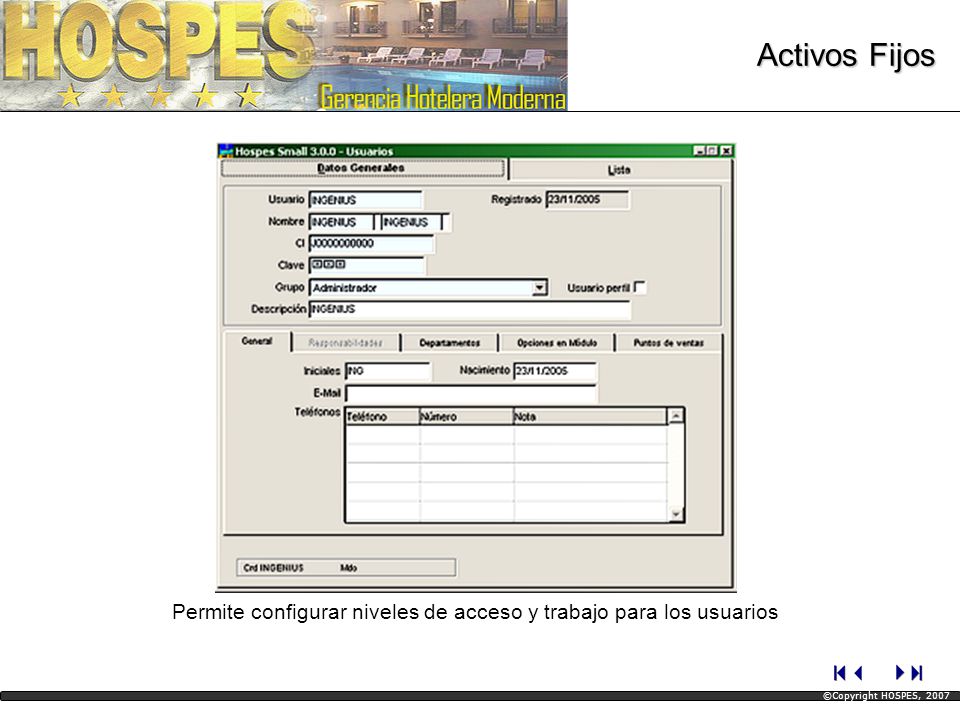Close the Hospes Usuarios window
This screenshot has width=960, height=720.
726,151
